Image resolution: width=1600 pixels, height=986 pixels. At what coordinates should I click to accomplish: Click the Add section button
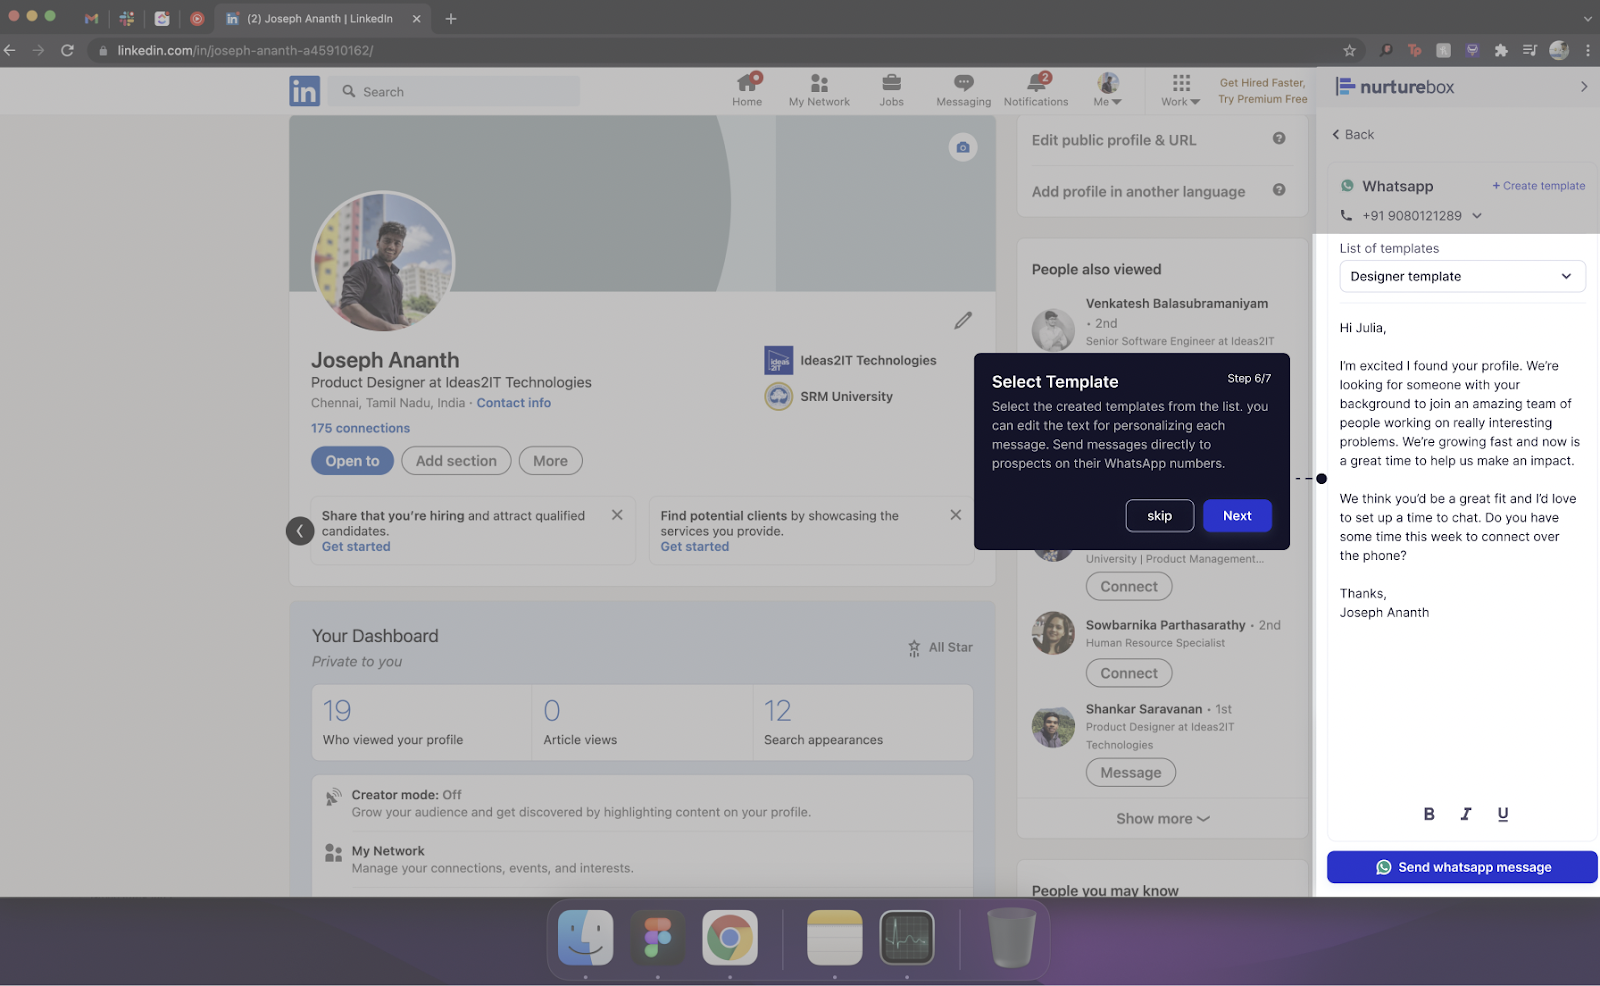[456, 461]
